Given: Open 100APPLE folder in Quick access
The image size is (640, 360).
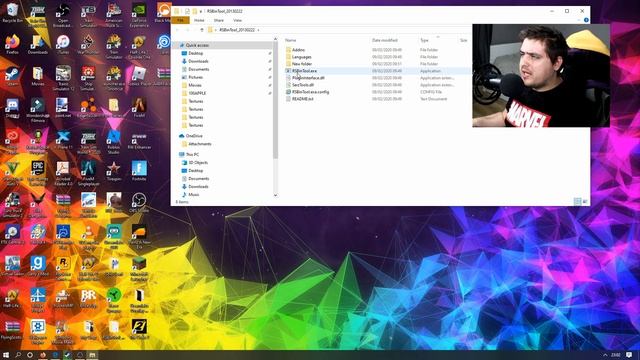Looking at the screenshot, I should point(193,93).
